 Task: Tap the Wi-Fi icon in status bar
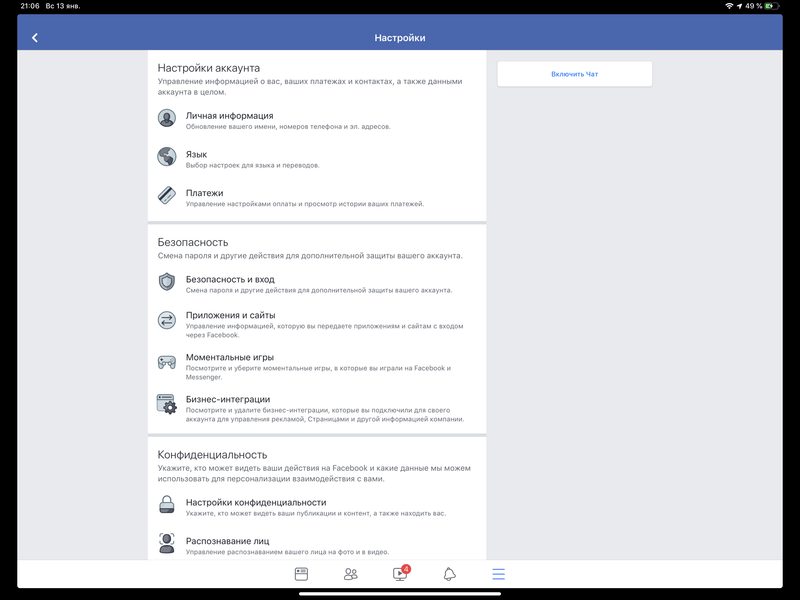[x=729, y=6]
